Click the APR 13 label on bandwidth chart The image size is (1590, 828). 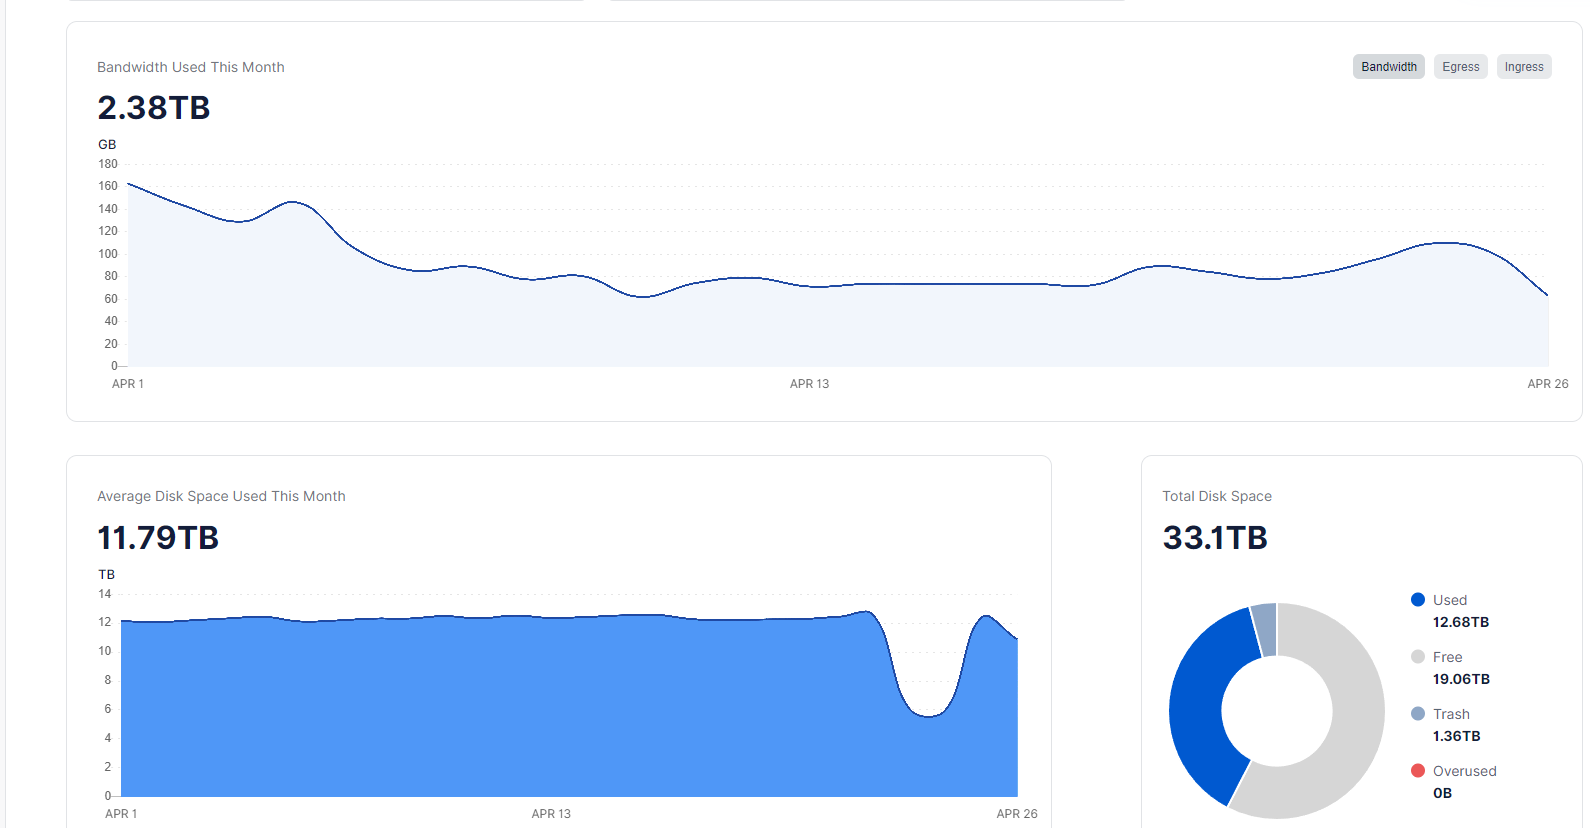tap(809, 384)
